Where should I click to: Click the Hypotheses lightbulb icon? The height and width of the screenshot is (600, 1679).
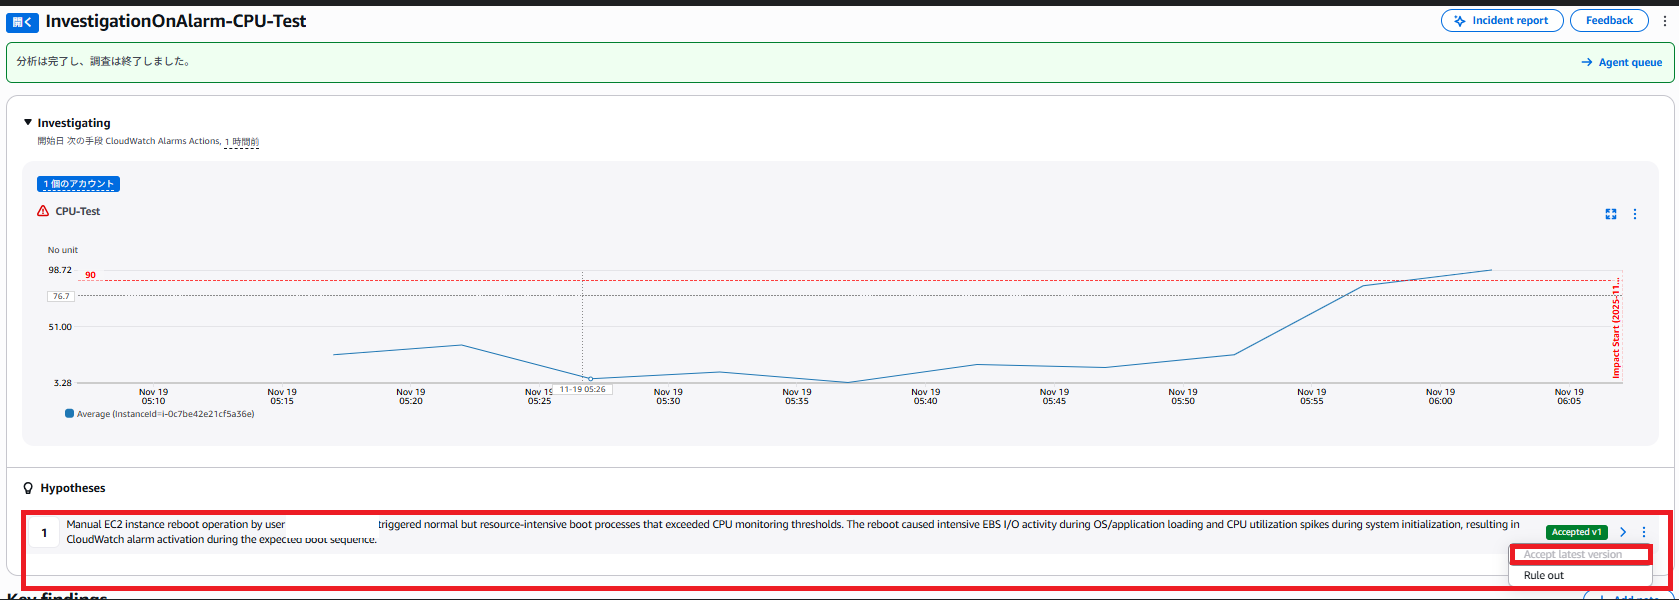[x=28, y=488]
